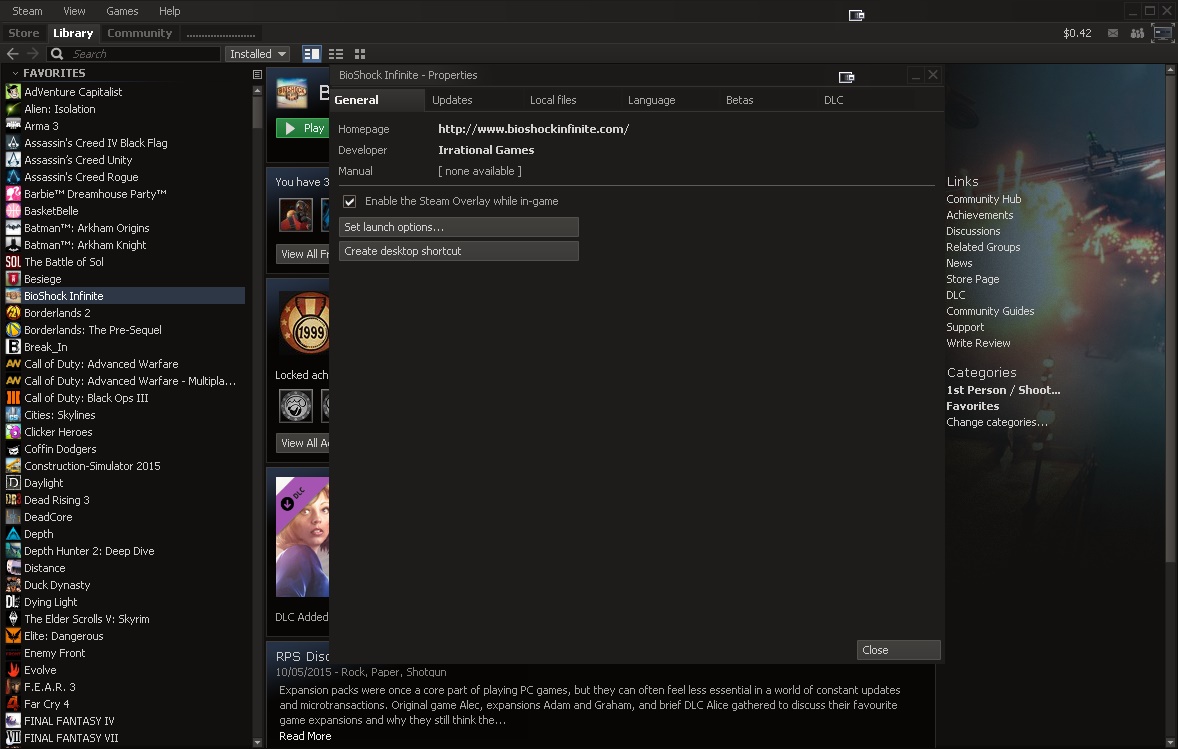Select Call of Duty: Black Ops III

pyautogui.click(x=86, y=398)
